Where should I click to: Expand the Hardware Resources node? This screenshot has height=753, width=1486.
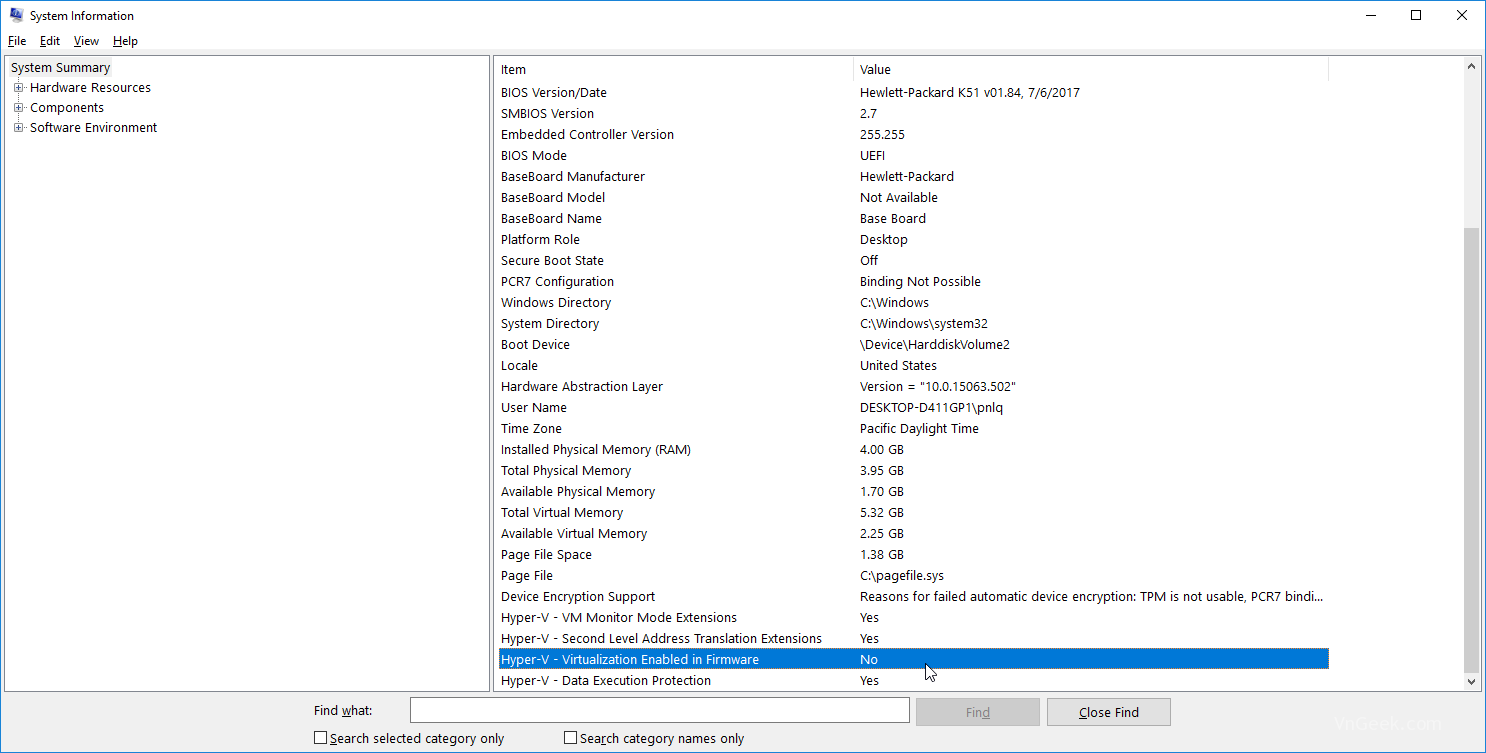(18, 88)
